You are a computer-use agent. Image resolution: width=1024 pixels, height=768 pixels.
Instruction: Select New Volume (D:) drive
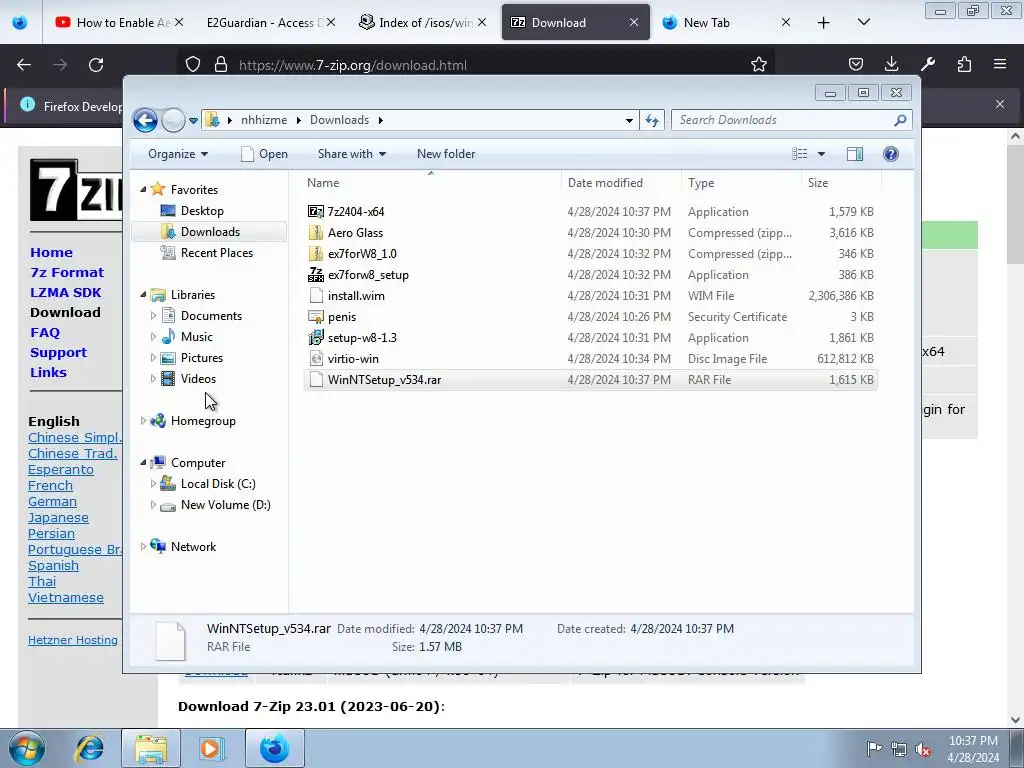(x=225, y=505)
